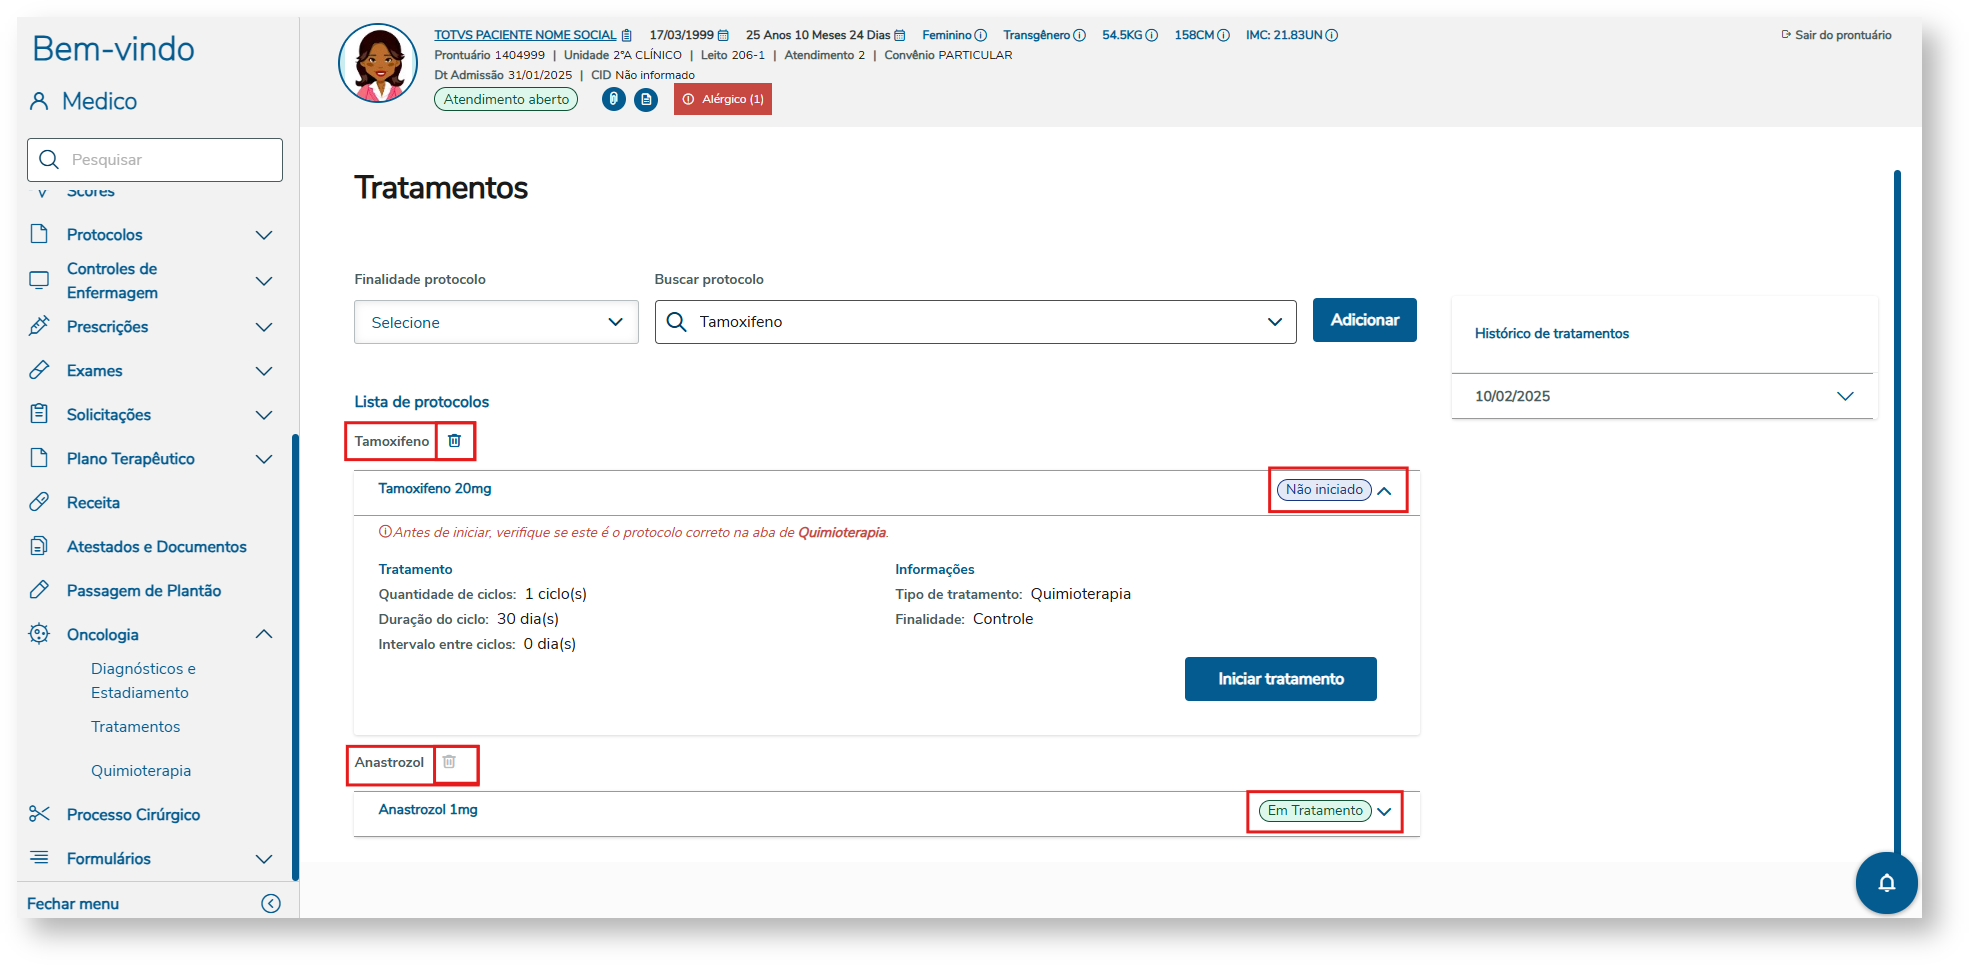This screenshot has width=1970, height=966.
Task: Click the info icon next to IMC value
Action: point(1332,35)
